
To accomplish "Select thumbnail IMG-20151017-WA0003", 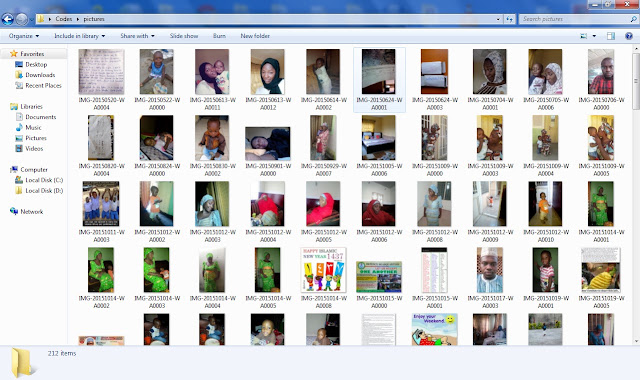I will pyautogui.click(x=490, y=270).
